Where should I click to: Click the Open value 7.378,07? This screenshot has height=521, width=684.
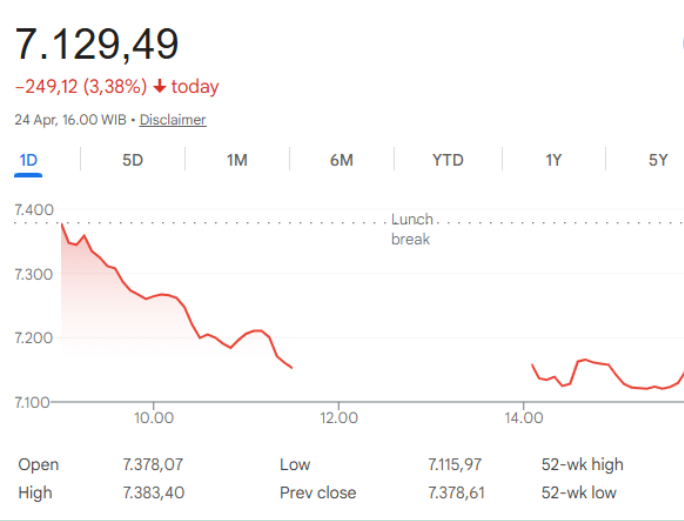(x=152, y=464)
